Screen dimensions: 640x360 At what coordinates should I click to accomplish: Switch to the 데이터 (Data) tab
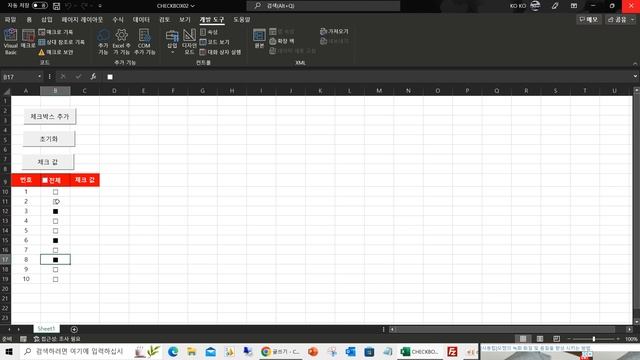(x=141, y=20)
